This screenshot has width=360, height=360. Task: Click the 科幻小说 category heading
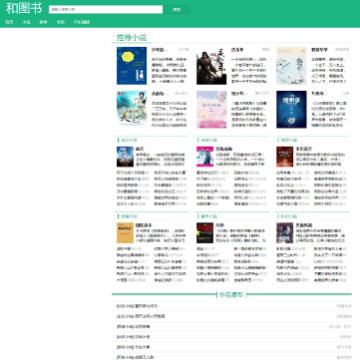tap(289, 216)
